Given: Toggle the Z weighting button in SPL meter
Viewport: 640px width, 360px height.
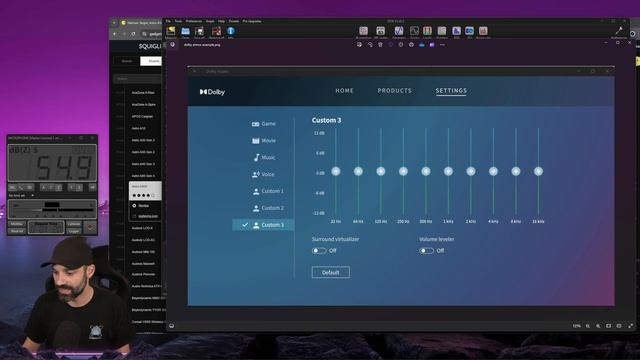Looking at the screenshot, I should (58, 187).
